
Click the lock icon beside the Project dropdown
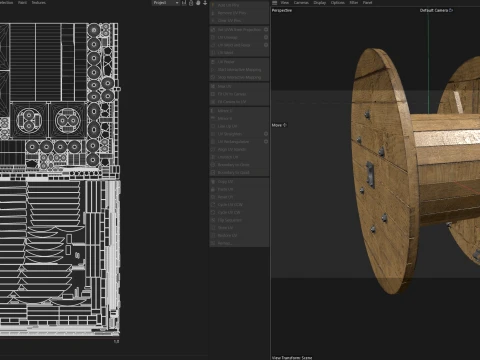pos(191,3)
